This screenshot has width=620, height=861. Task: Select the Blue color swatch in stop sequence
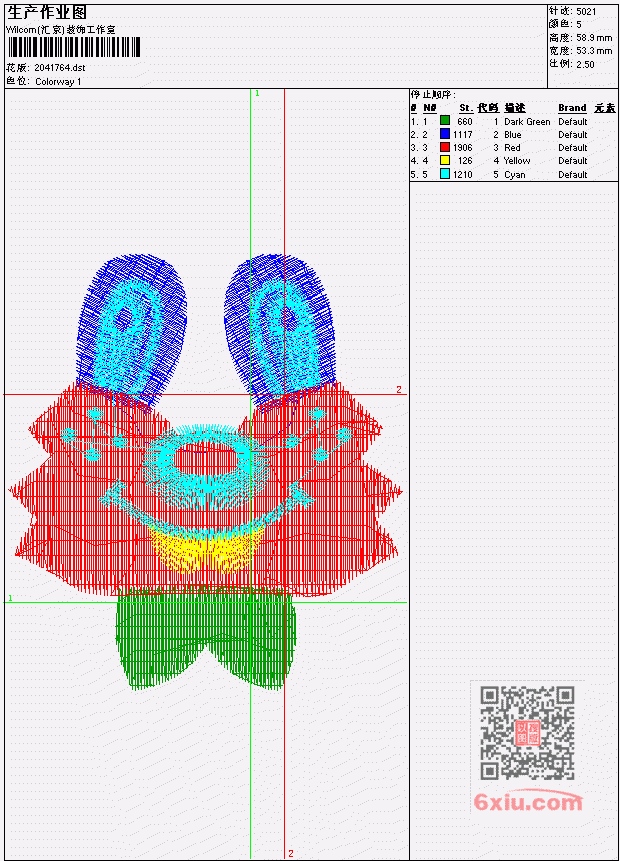coord(445,134)
